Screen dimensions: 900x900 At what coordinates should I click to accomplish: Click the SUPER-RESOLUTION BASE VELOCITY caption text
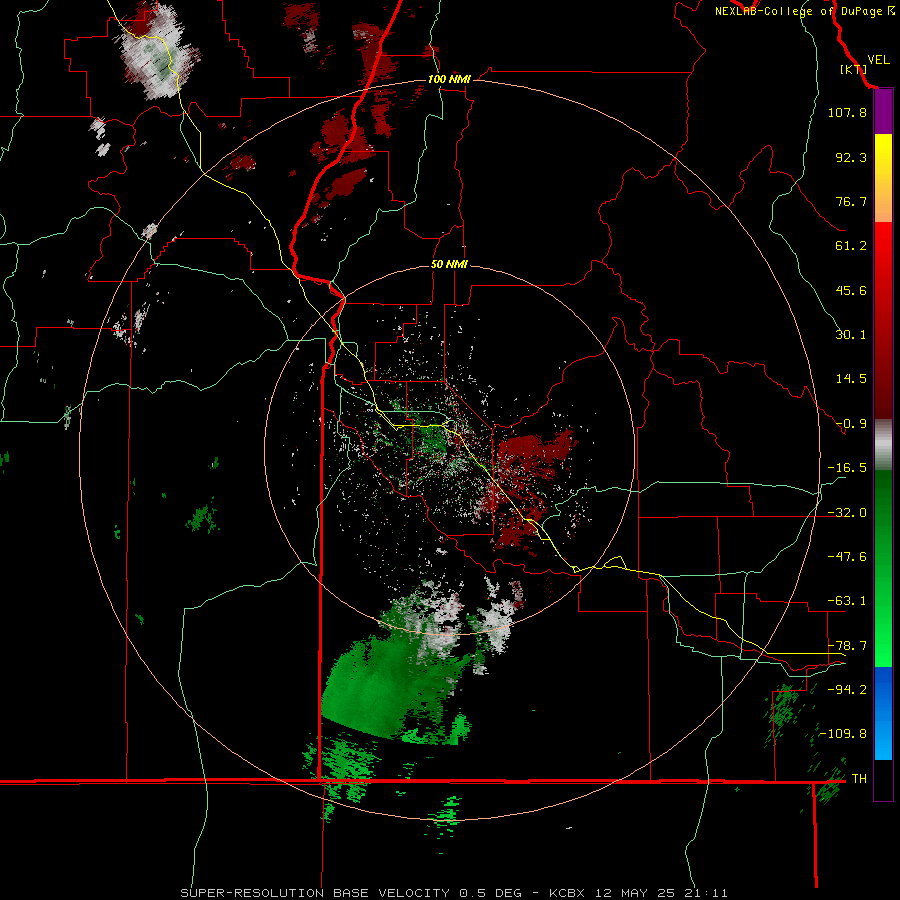pos(316,893)
